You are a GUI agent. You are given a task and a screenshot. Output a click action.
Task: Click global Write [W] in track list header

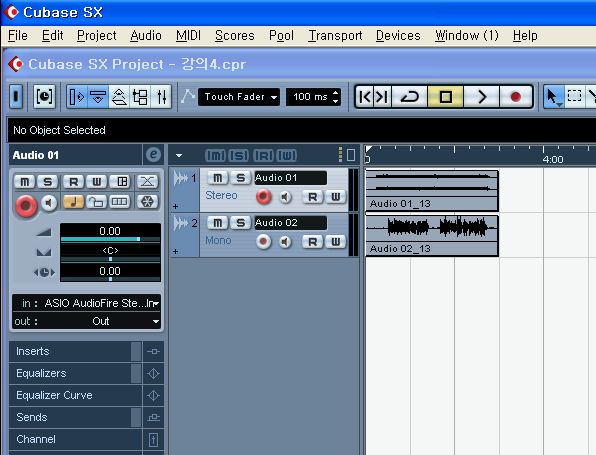tap(287, 155)
